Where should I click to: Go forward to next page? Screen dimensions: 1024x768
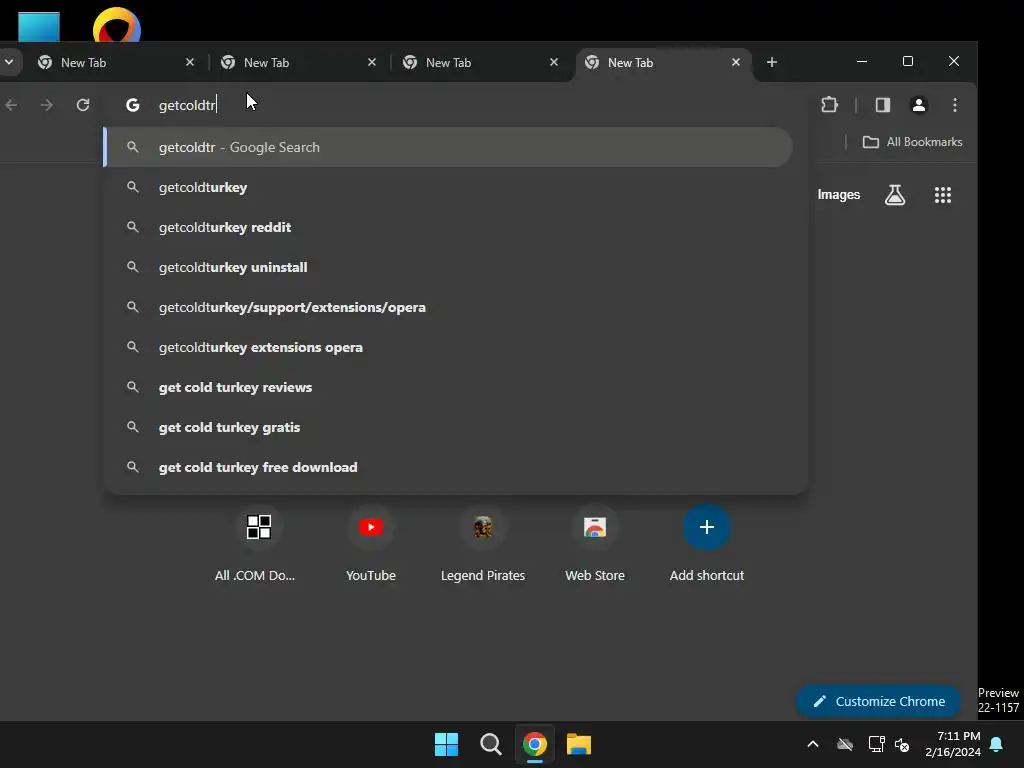46,105
